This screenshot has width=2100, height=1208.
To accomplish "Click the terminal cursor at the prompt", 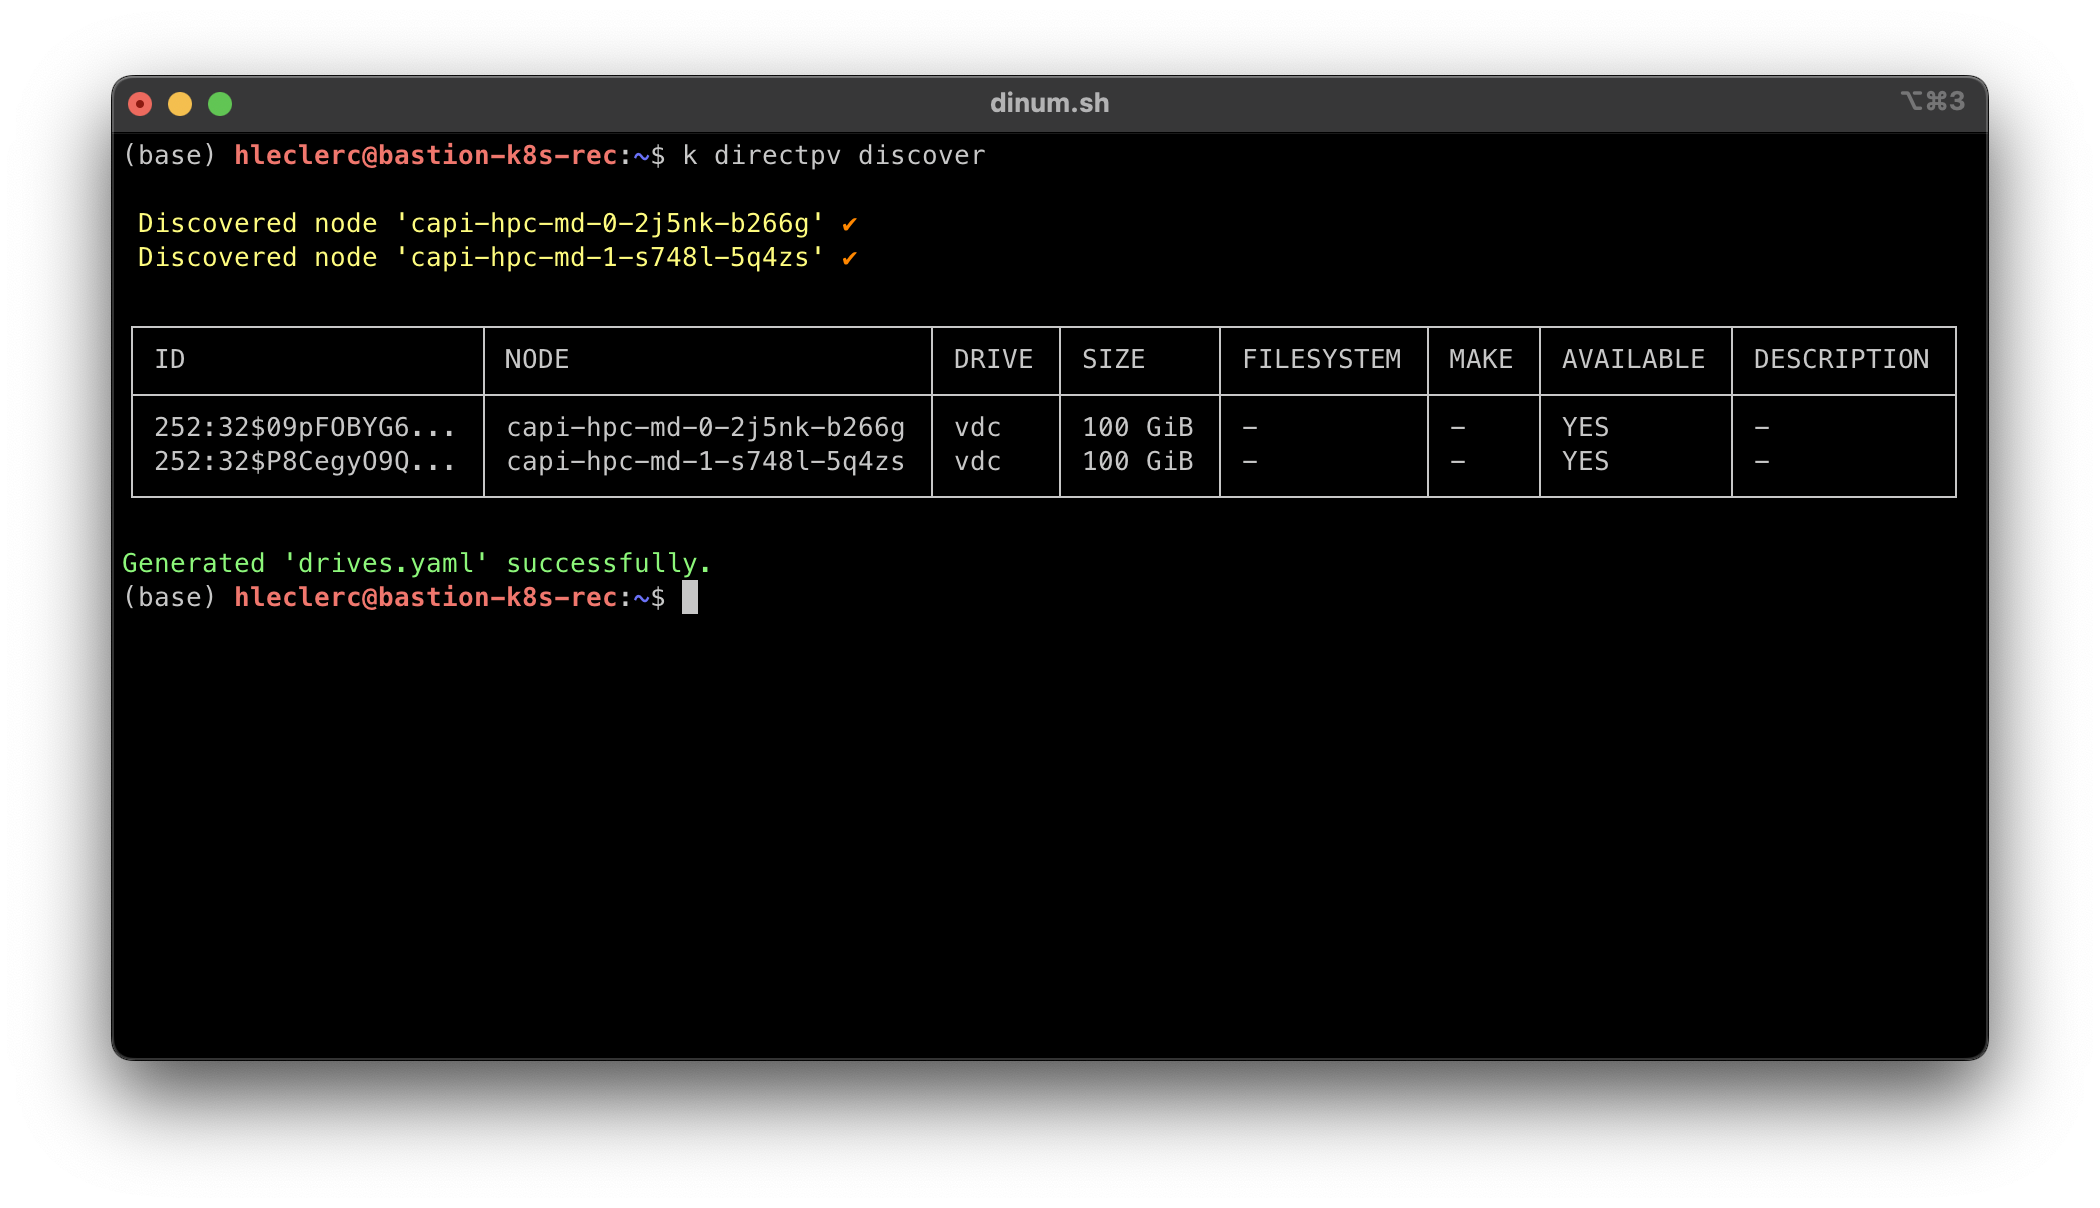I will (x=690, y=598).
